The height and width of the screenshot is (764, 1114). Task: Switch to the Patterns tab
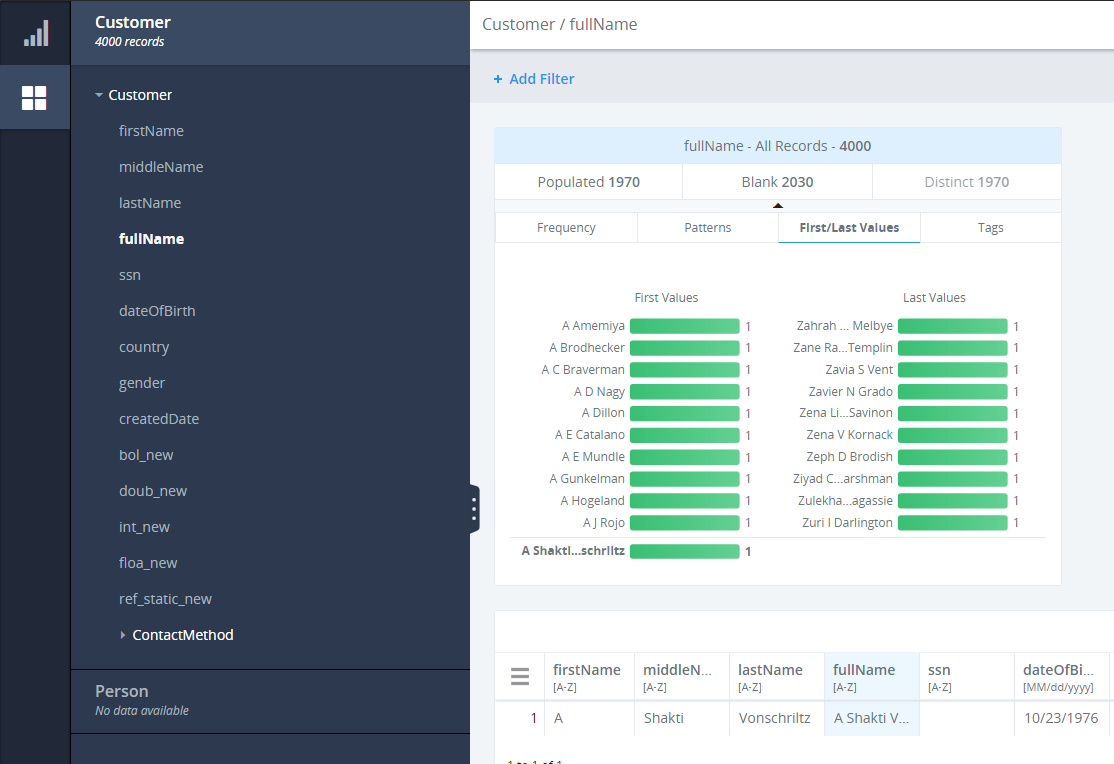tap(708, 227)
